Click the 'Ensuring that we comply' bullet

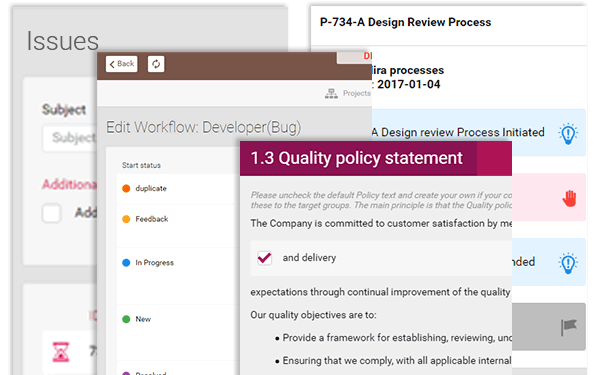coord(393,361)
